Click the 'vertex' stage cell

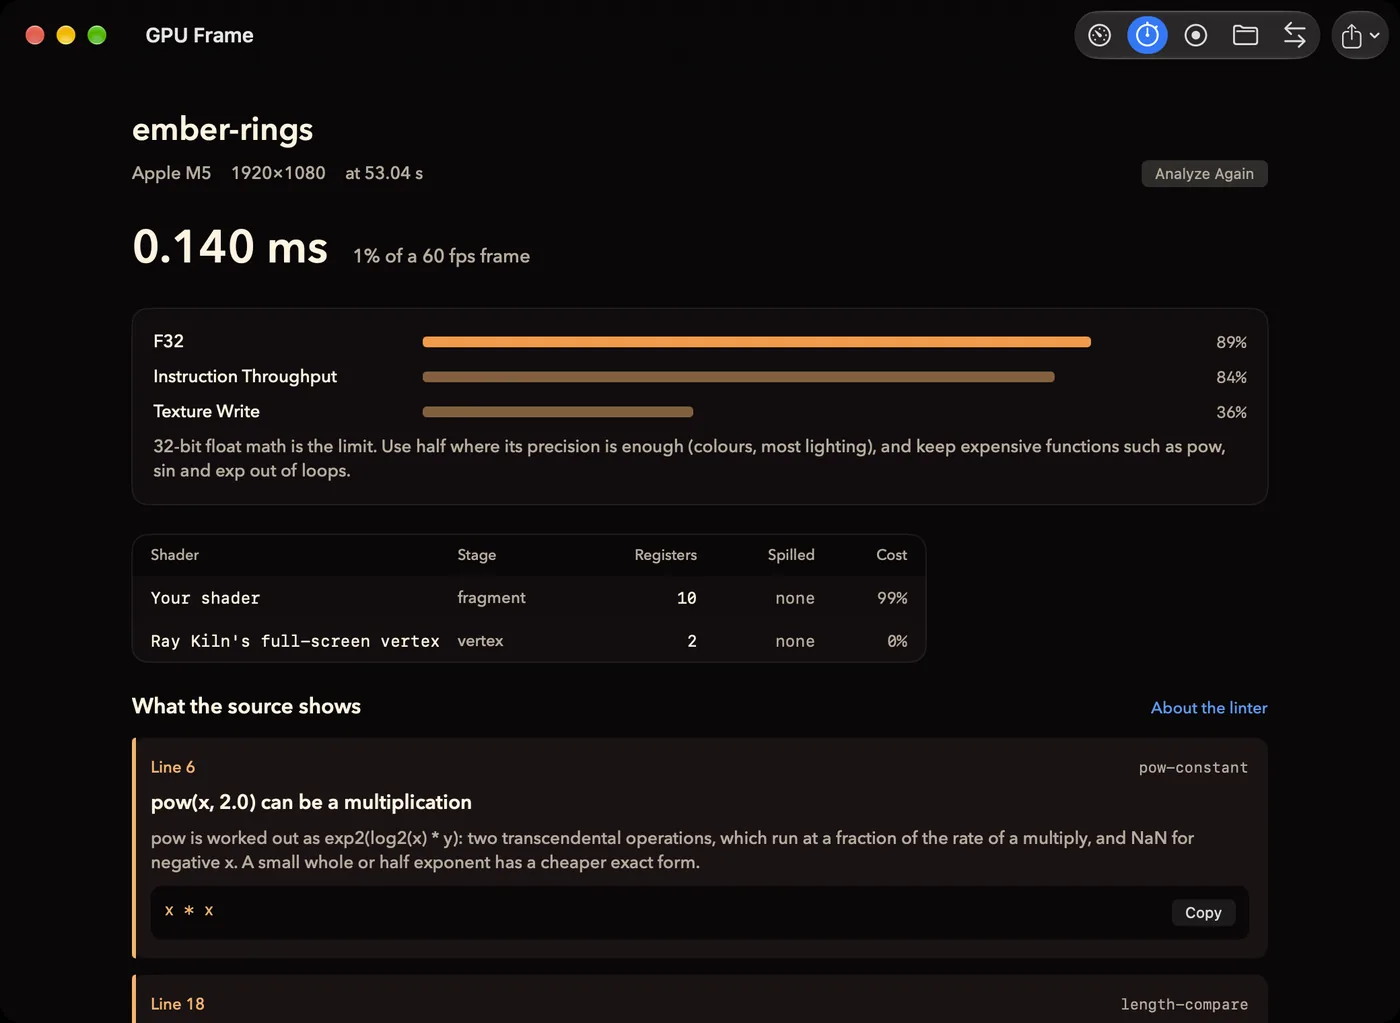coord(480,641)
